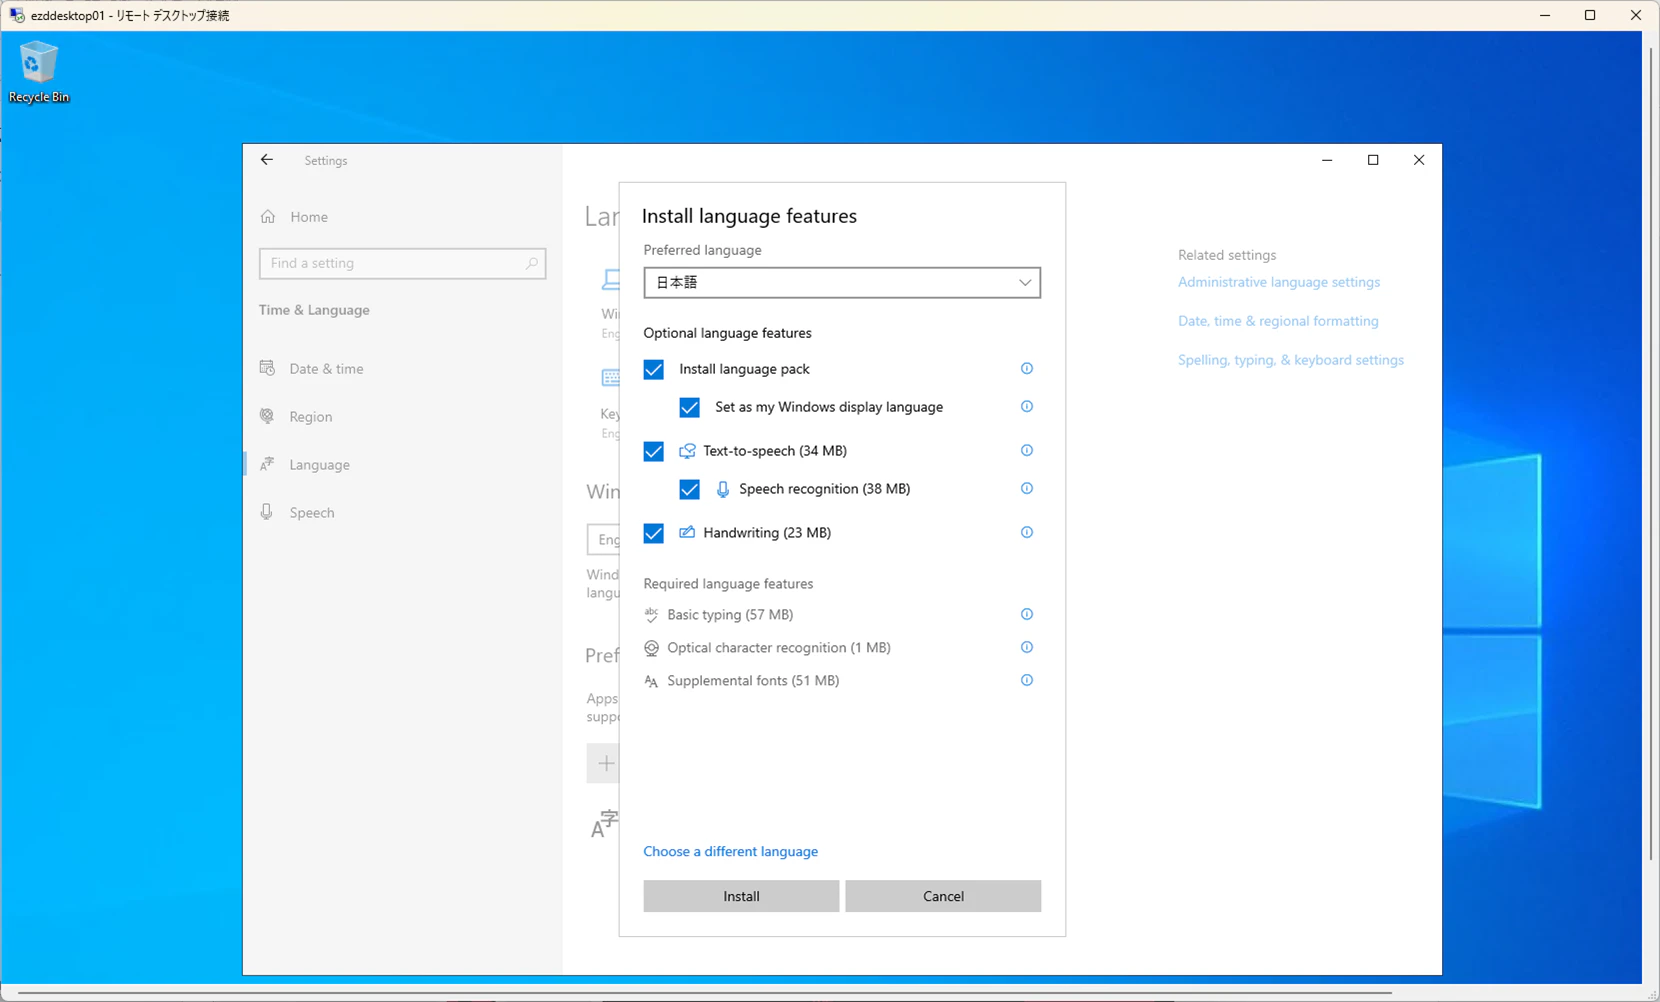Show info for Supplemental fonts (51 MB)
This screenshot has height=1002, width=1660.
pos(1026,681)
